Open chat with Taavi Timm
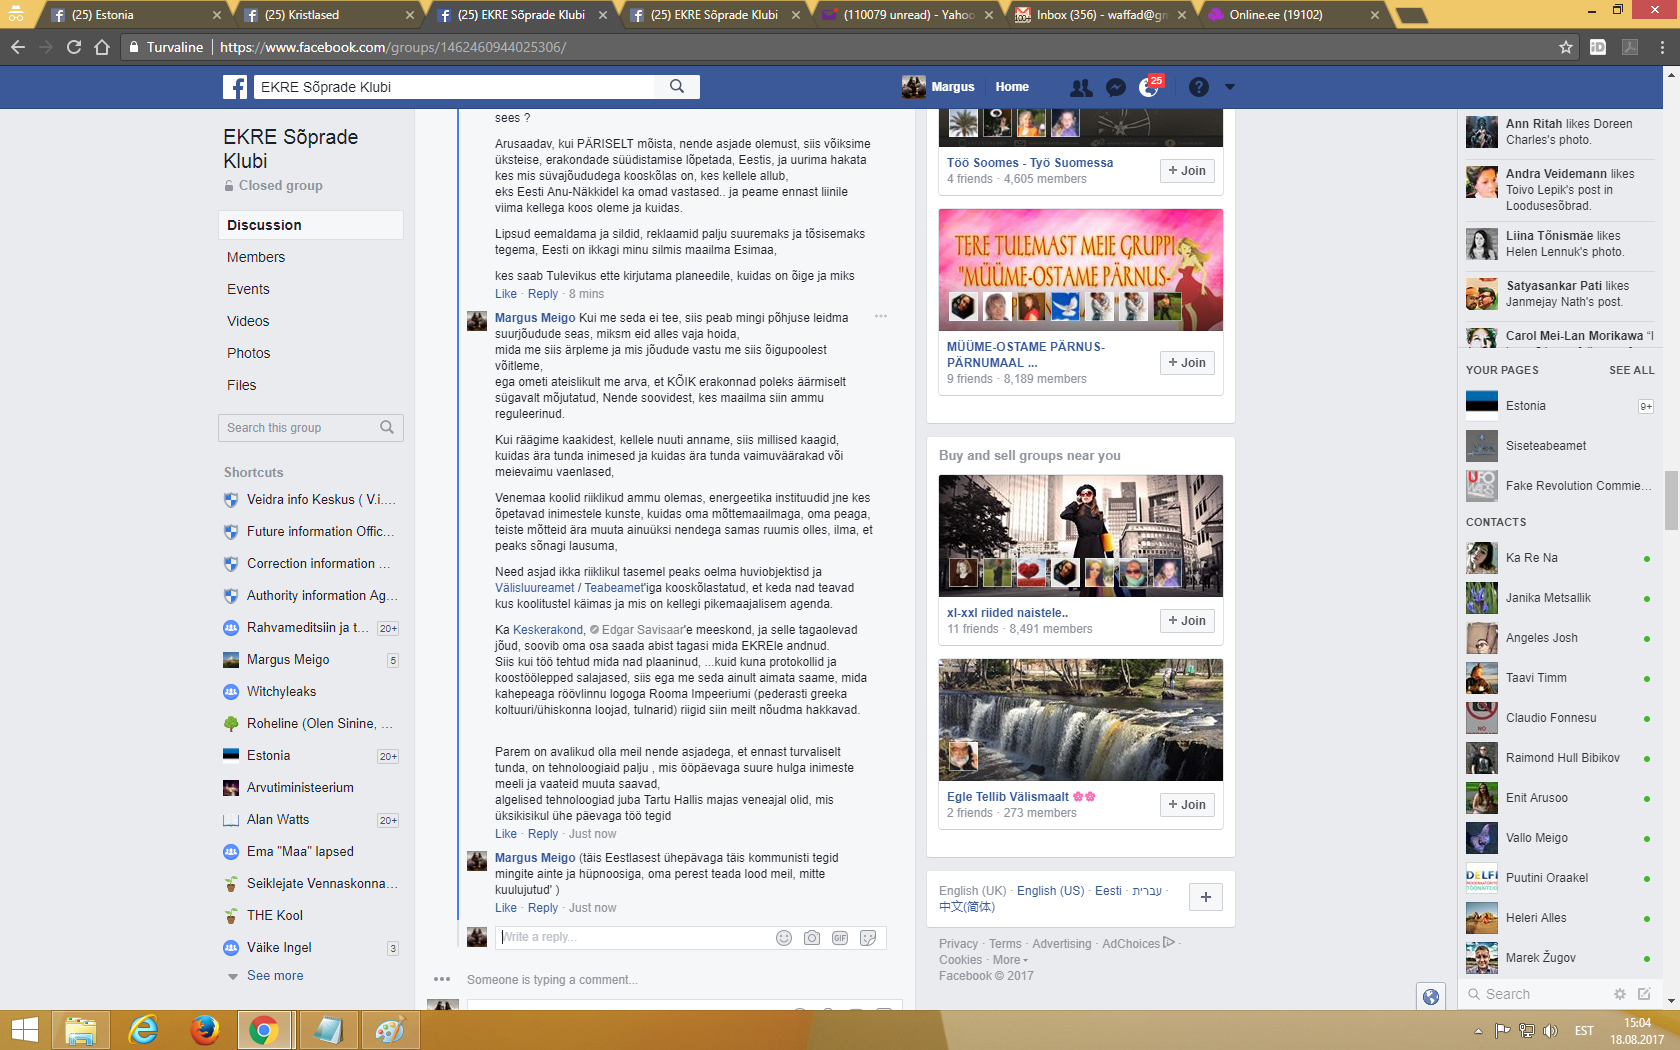This screenshot has width=1680, height=1050. (x=1560, y=678)
